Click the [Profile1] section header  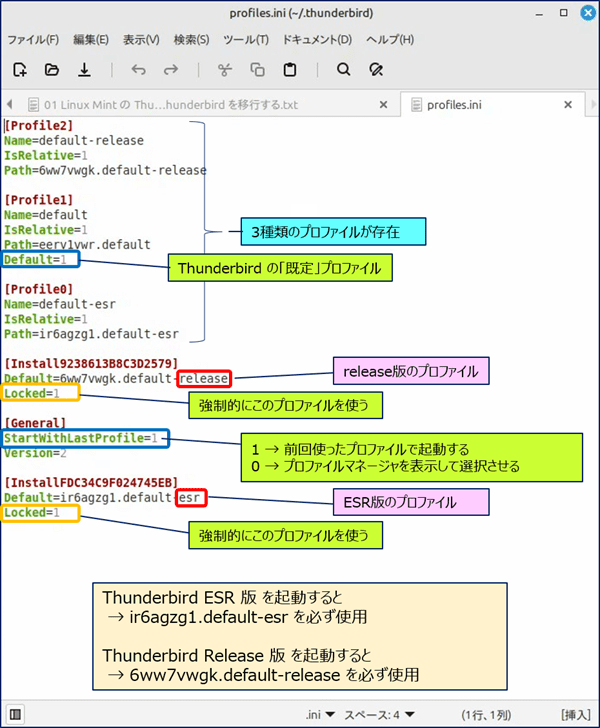(39, 200)
